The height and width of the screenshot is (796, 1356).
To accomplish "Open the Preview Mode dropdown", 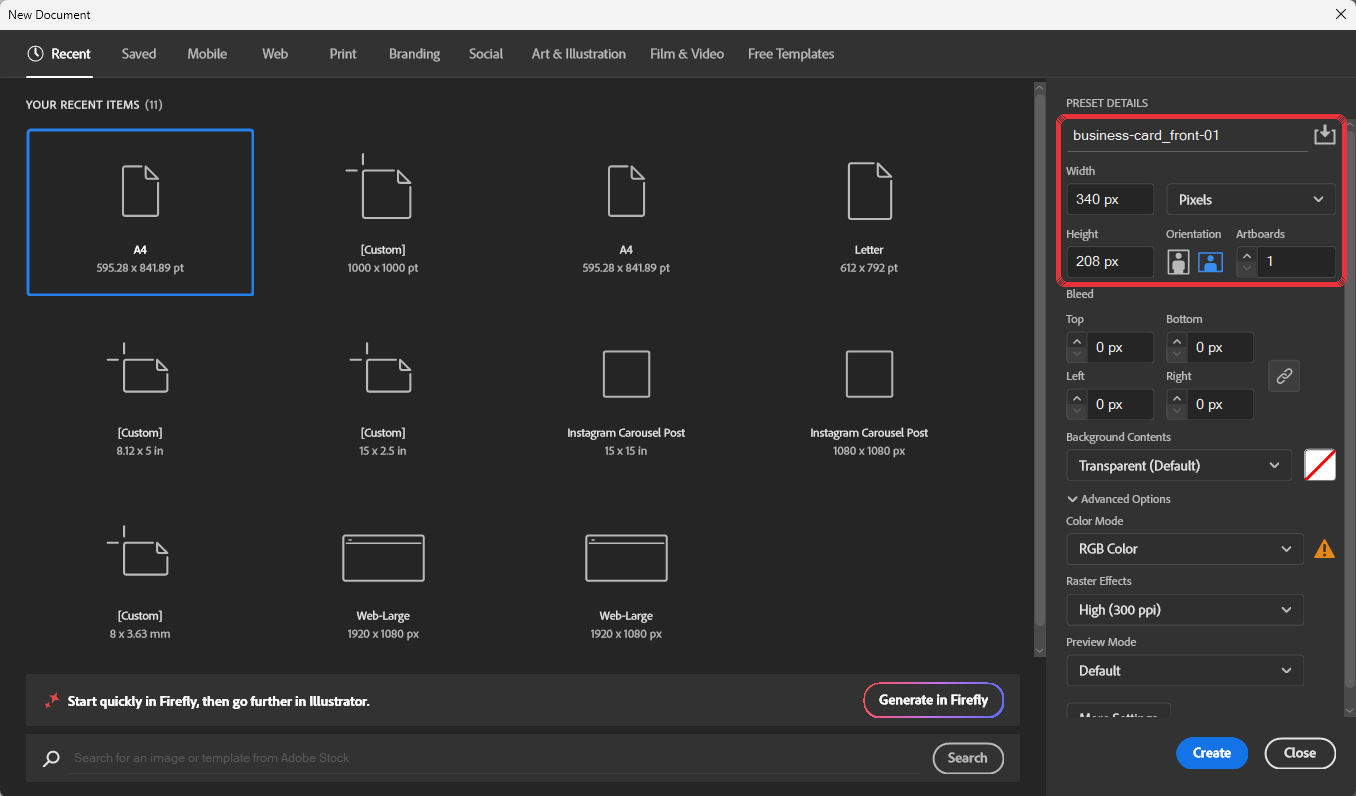I will point(1185,670).
